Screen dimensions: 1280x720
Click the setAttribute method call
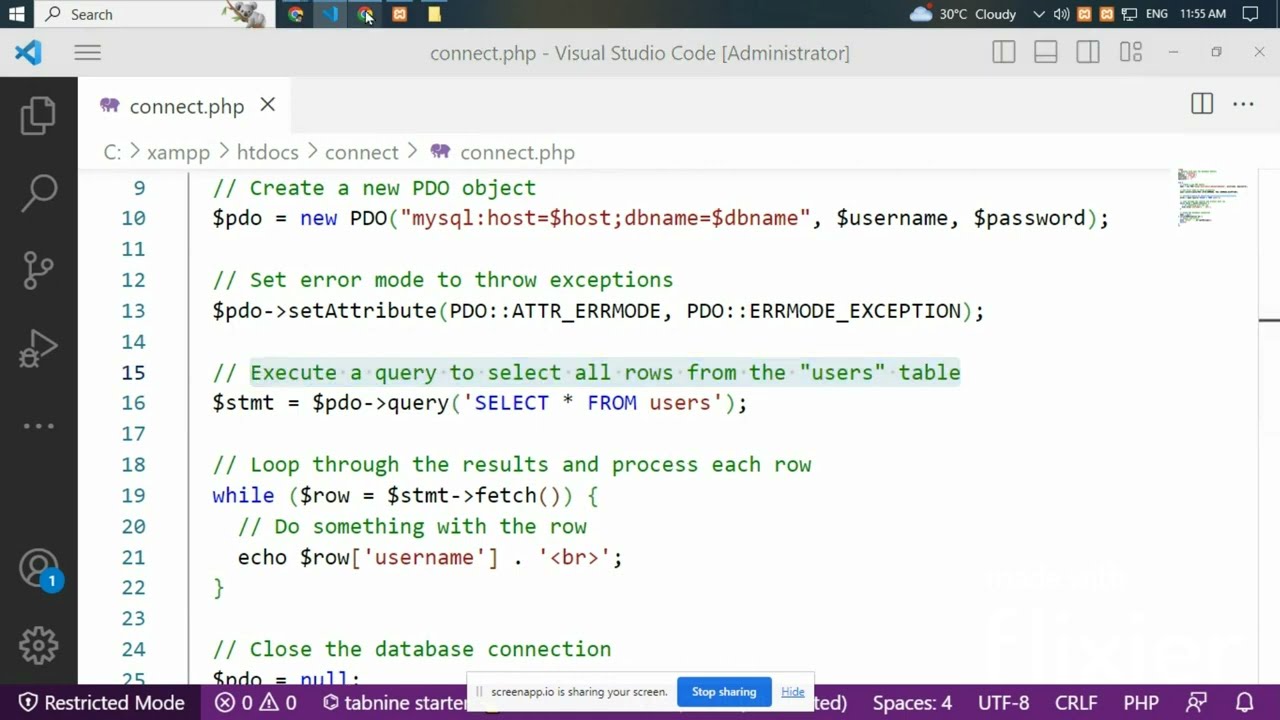coord(362,311)
